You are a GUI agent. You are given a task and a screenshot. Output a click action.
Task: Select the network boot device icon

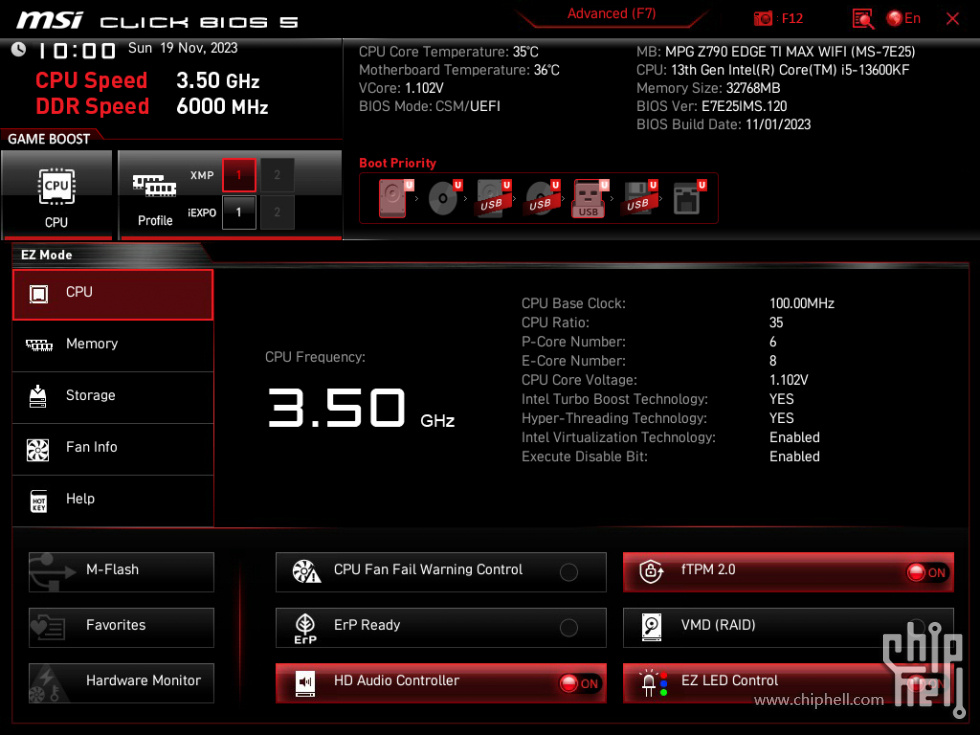click(x=688, y=198)
